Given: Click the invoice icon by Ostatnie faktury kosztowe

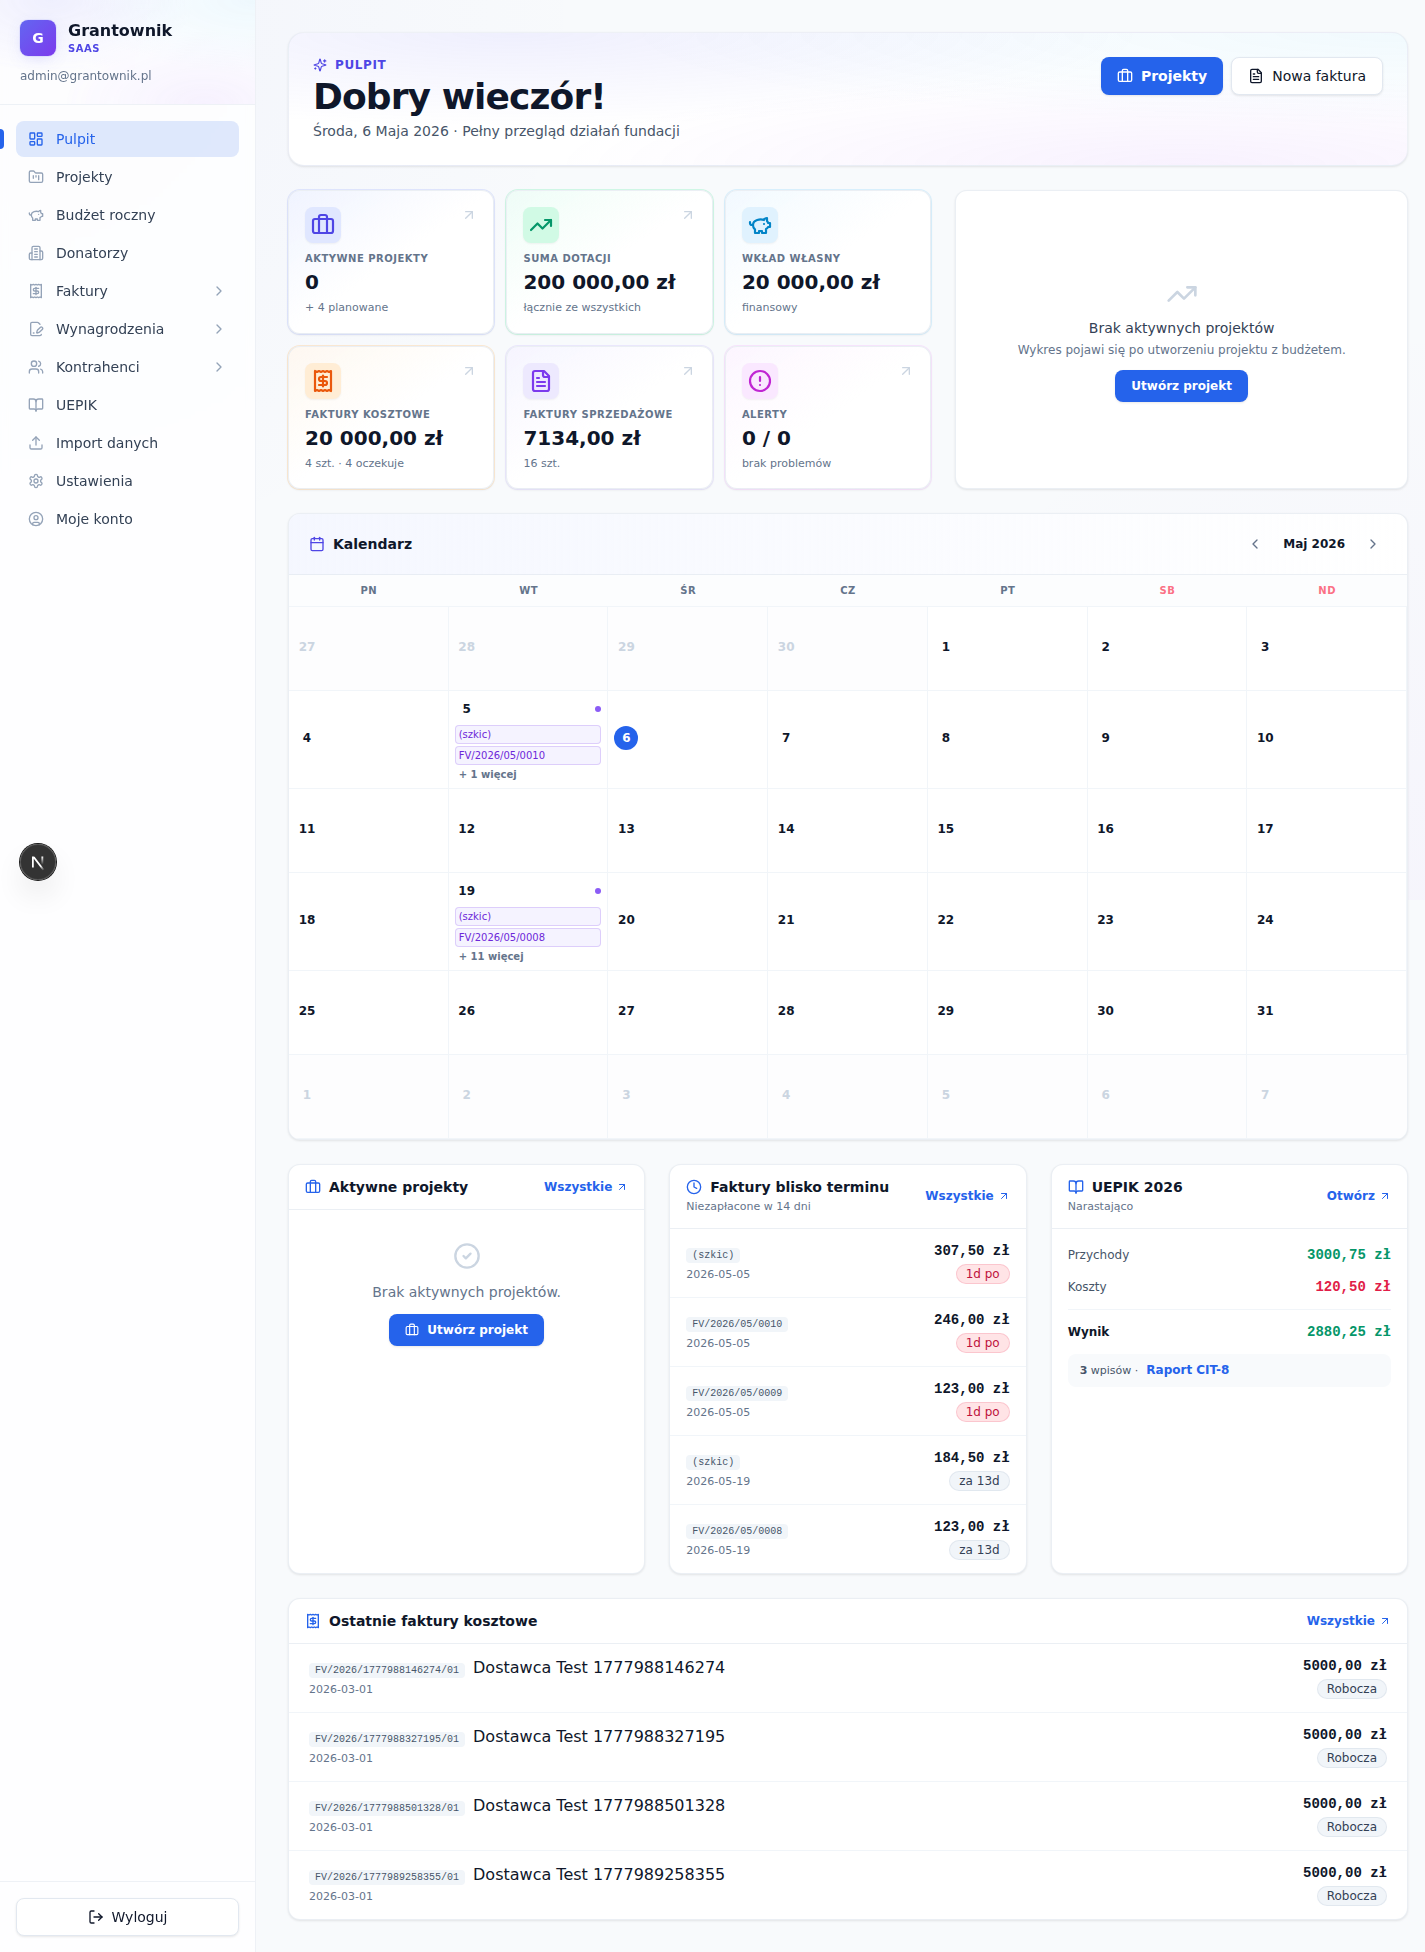Looking at the screenshot, I should tap(313, 1621).
